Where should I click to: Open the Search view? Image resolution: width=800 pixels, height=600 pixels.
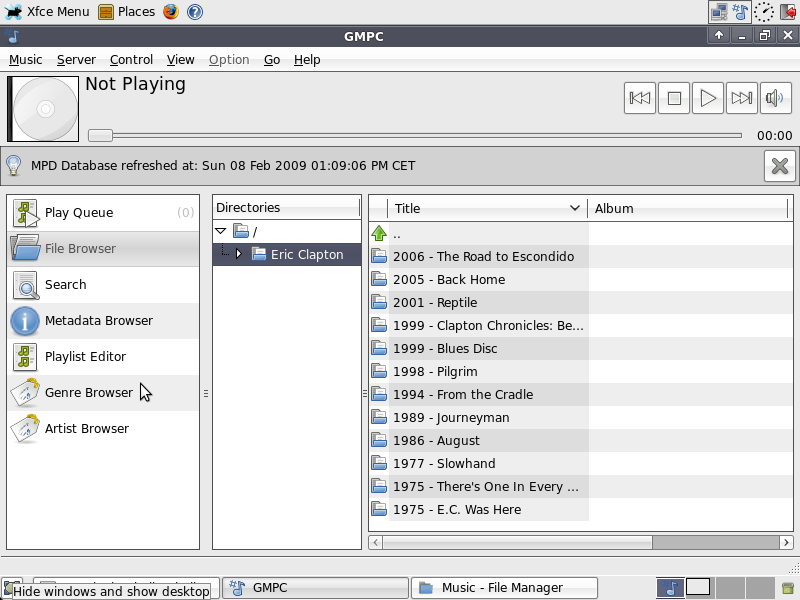pos(103,285)
